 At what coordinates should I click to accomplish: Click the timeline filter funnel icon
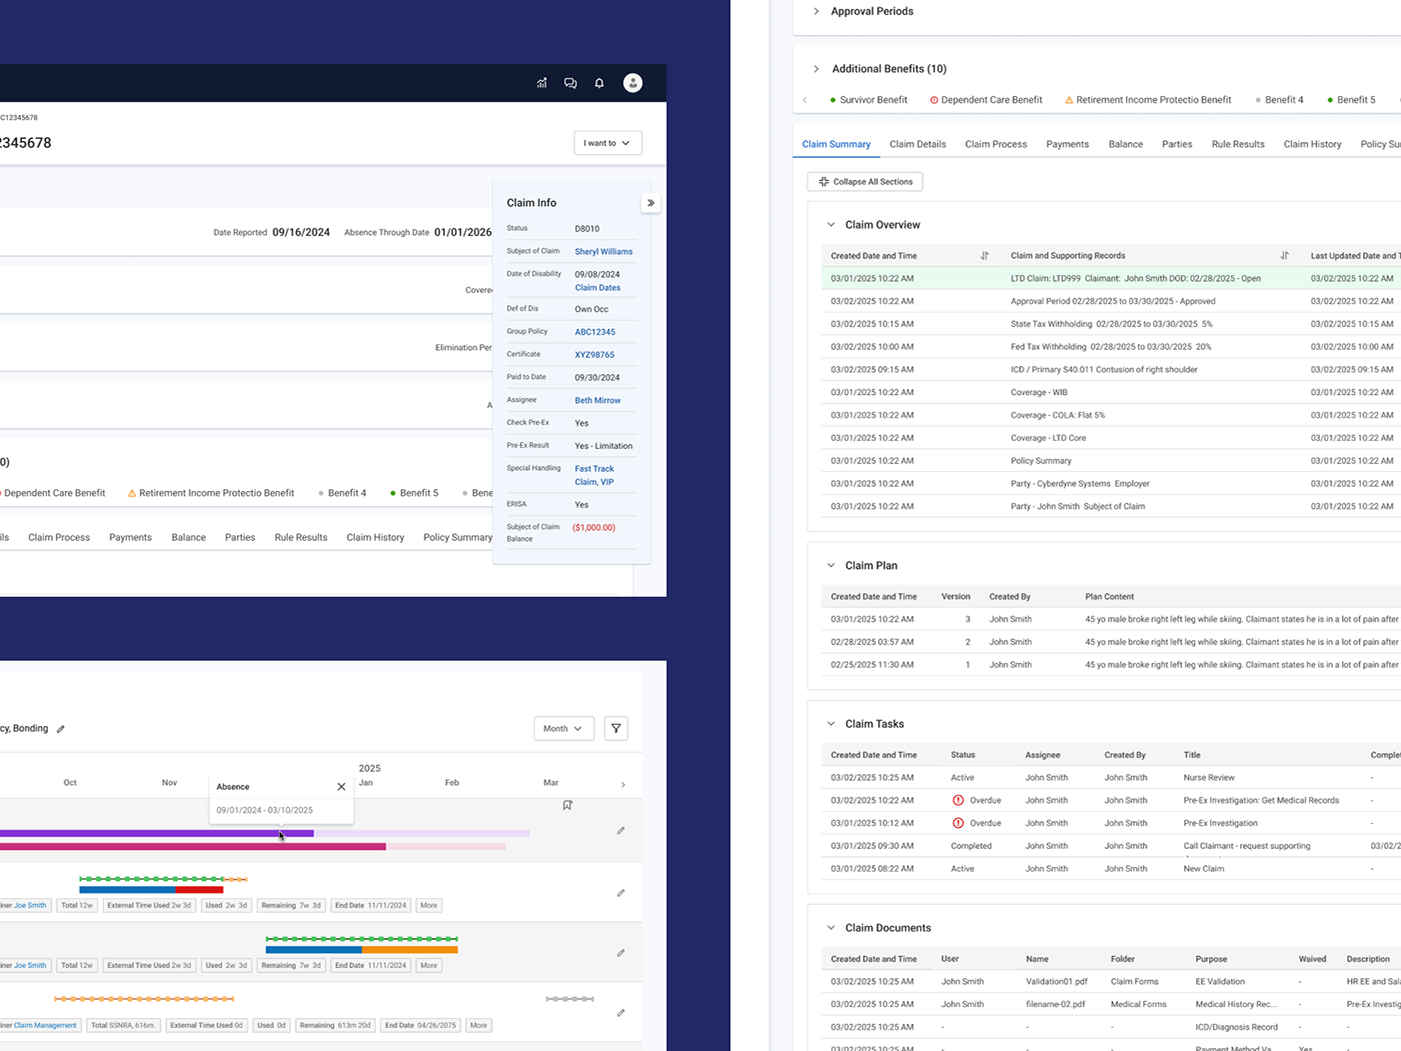[x=616, y=728]
